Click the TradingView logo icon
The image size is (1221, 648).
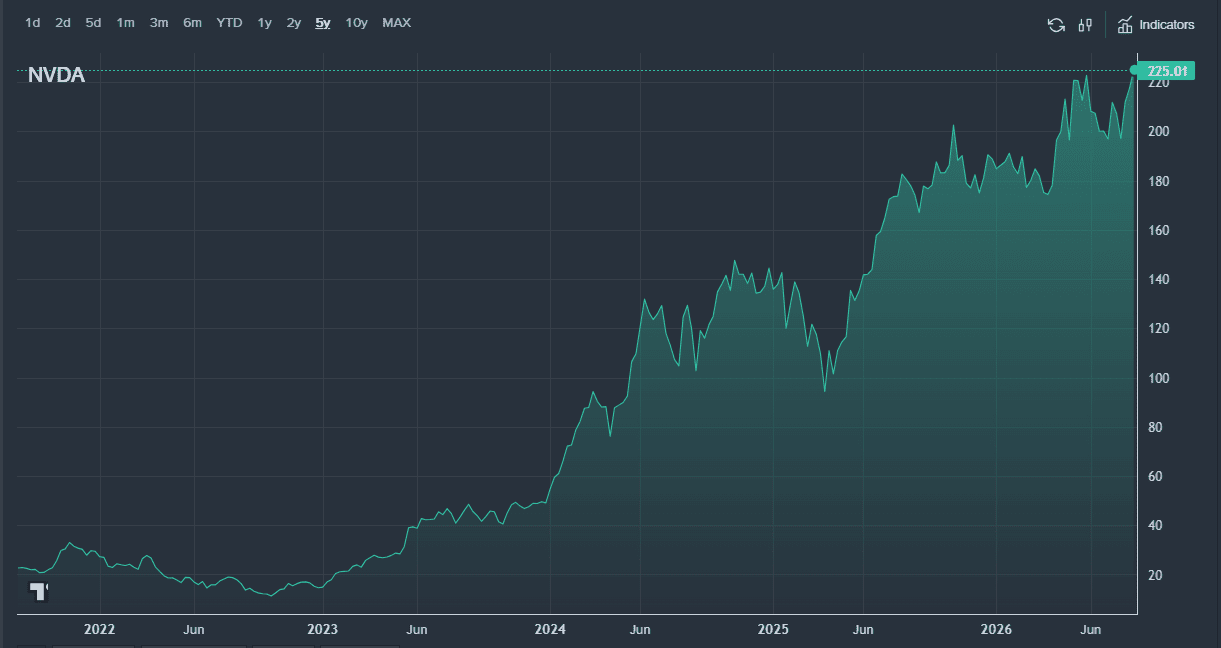(x=39, y=590)
